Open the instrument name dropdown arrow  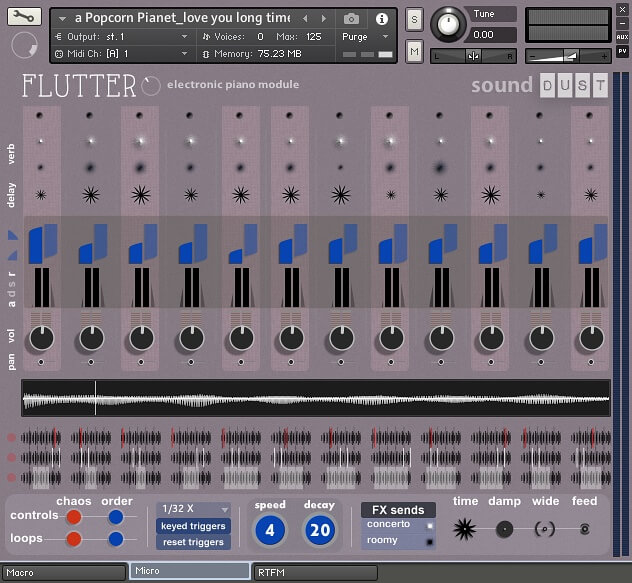click(x=62, y=19)
